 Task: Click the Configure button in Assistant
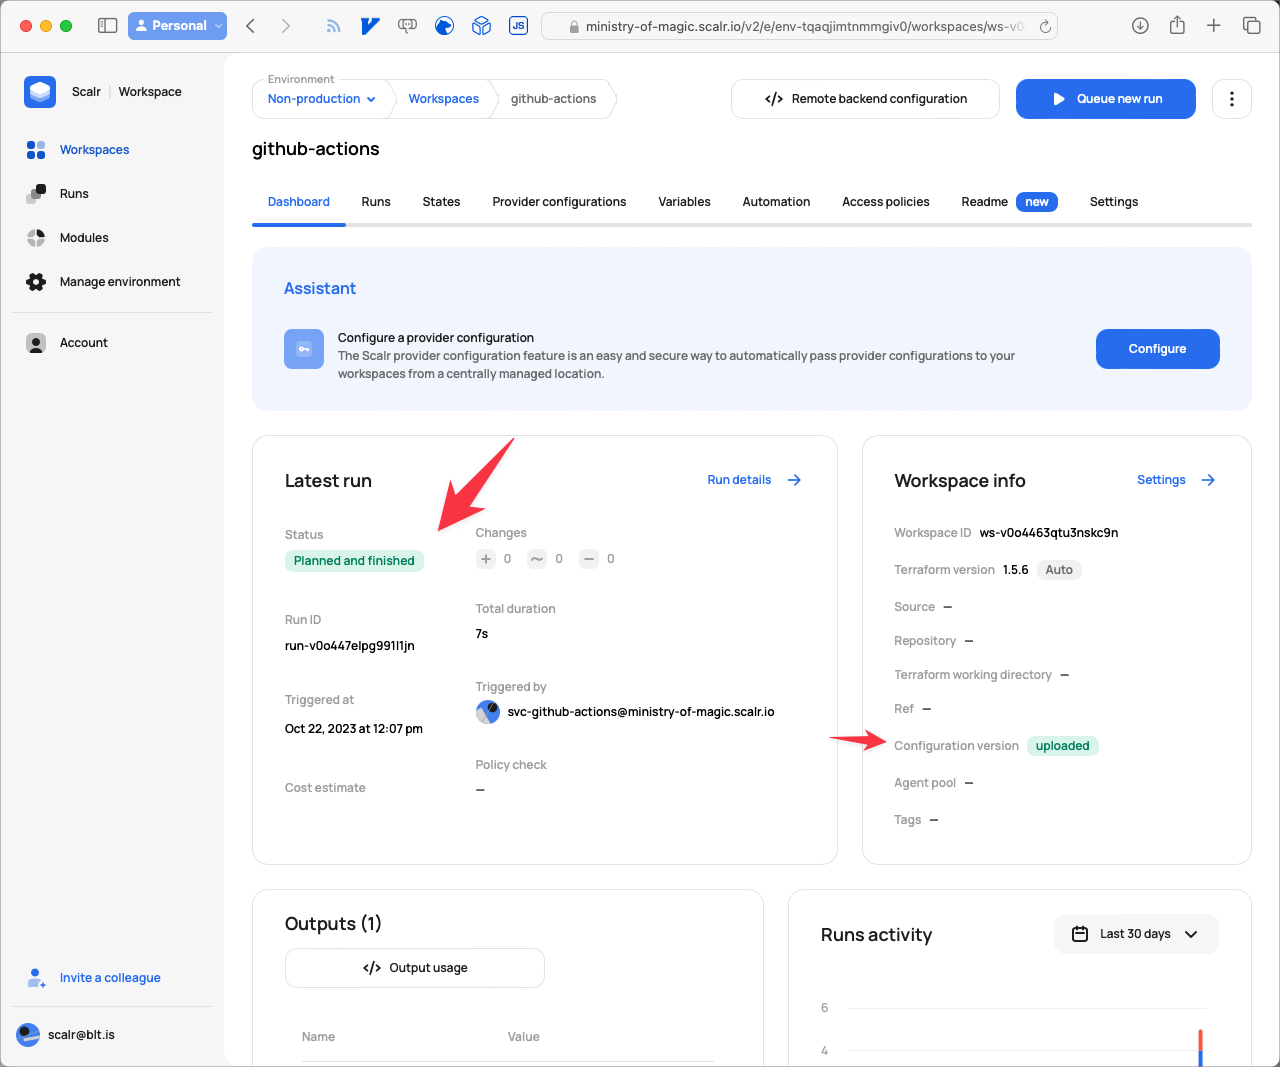click(1158, 349)
